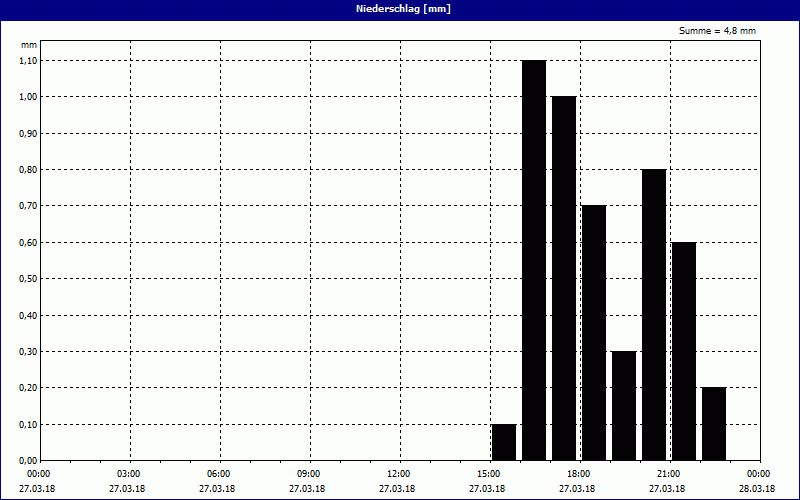
Task: Select the 0,60 mm bar after 21:00
Action: (x=684, y=350)
